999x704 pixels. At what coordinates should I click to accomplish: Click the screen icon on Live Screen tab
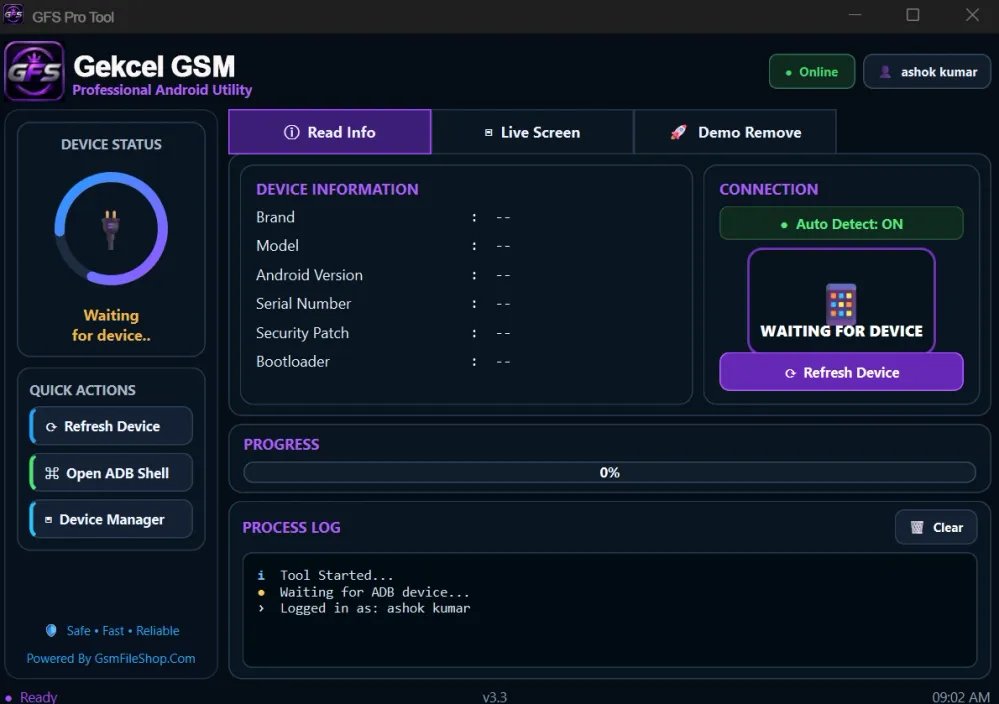coord(489,133)
